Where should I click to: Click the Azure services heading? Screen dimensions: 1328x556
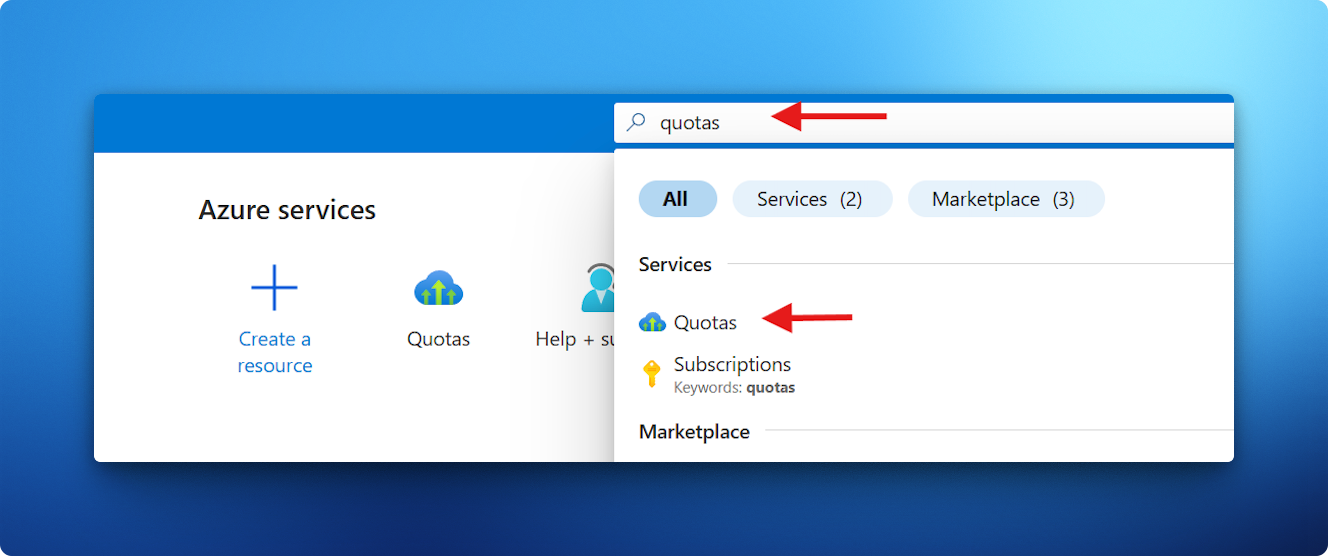[287, 210]
